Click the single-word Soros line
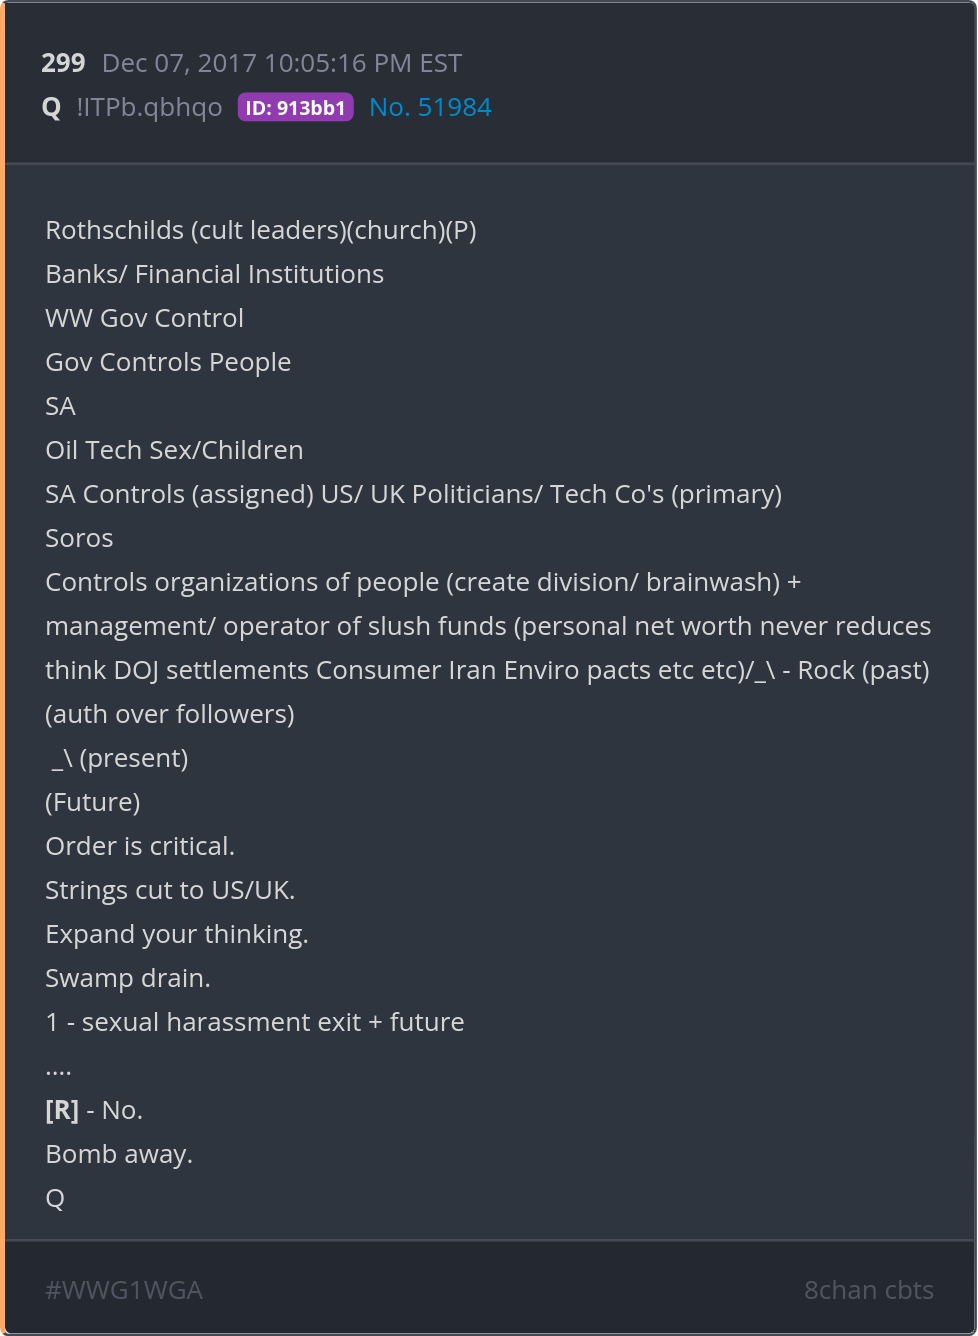Image resolution: width=978 pixels, height=1336 pixels. pos(79,539)
